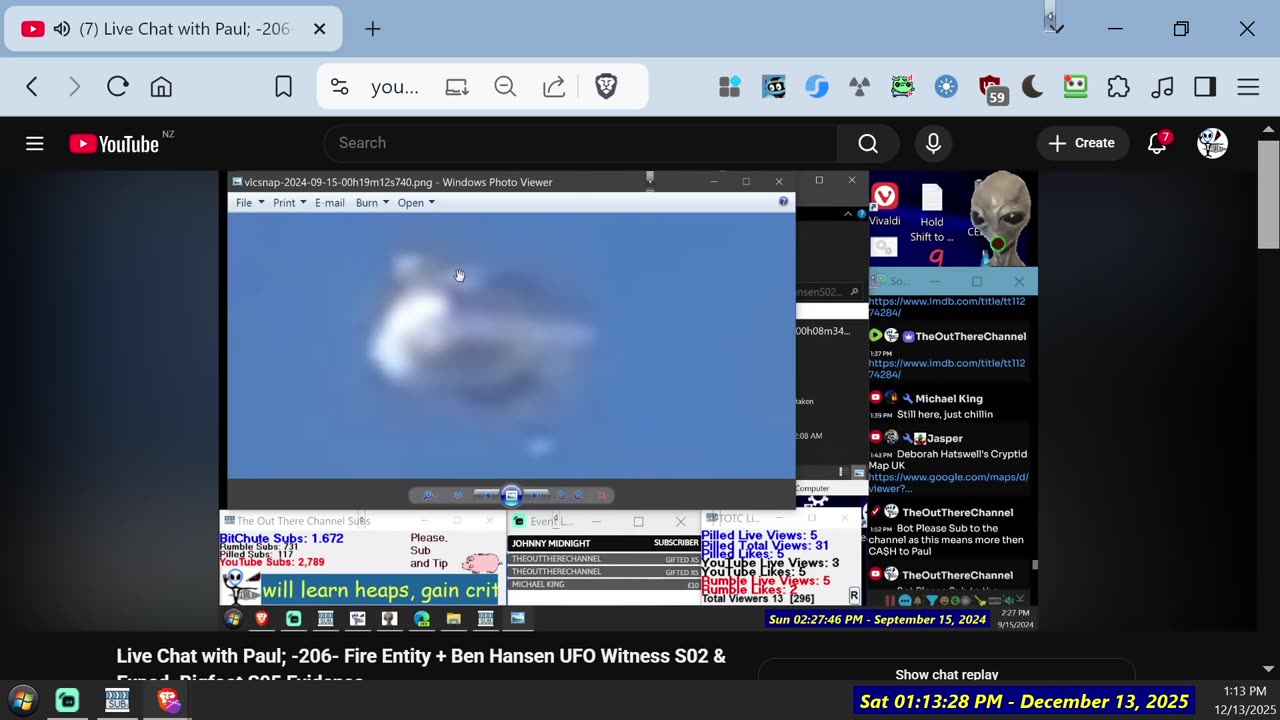This screenshot has width=1280, height=720.
Task: Click the Vivaldi desktop icon in video
Action: click(884, 204)
